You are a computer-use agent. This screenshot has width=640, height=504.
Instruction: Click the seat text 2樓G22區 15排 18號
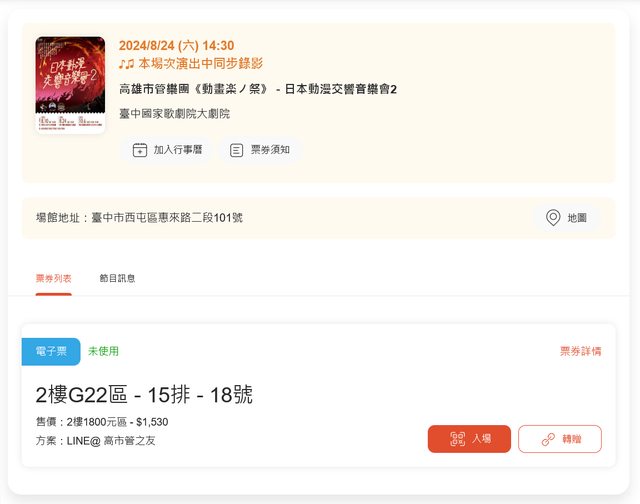(x=144, y=395)
